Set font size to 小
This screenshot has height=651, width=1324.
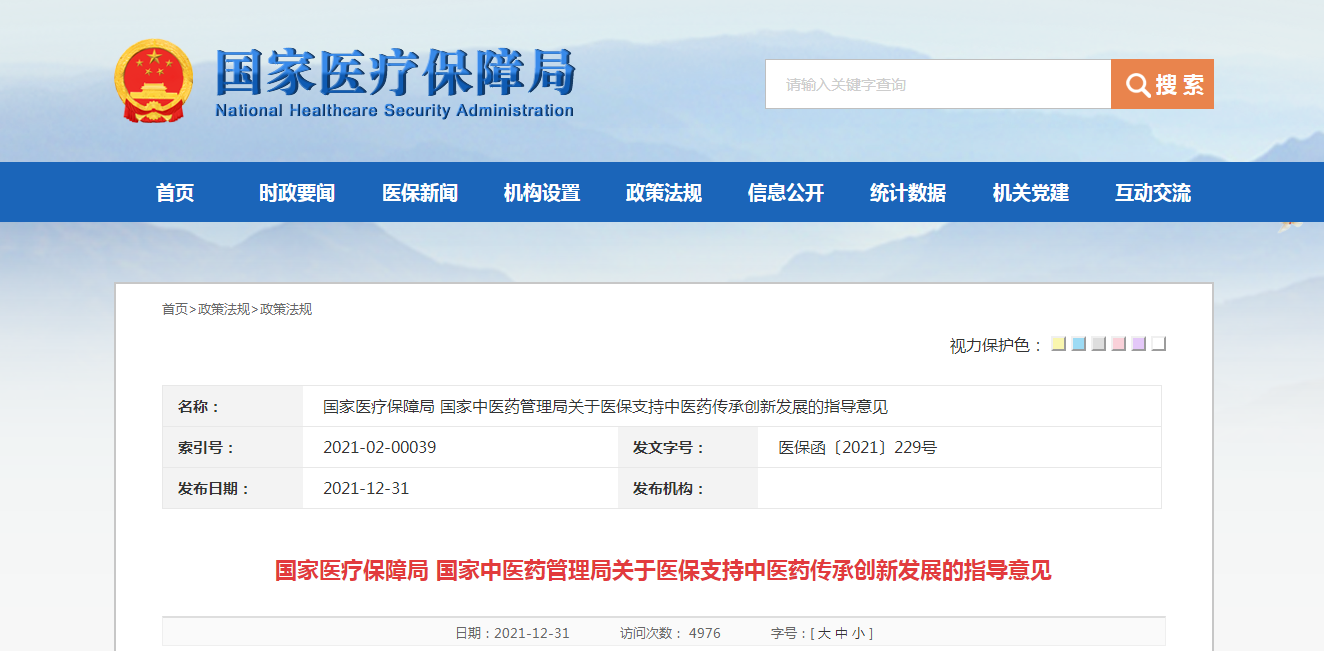coord(858,633)
